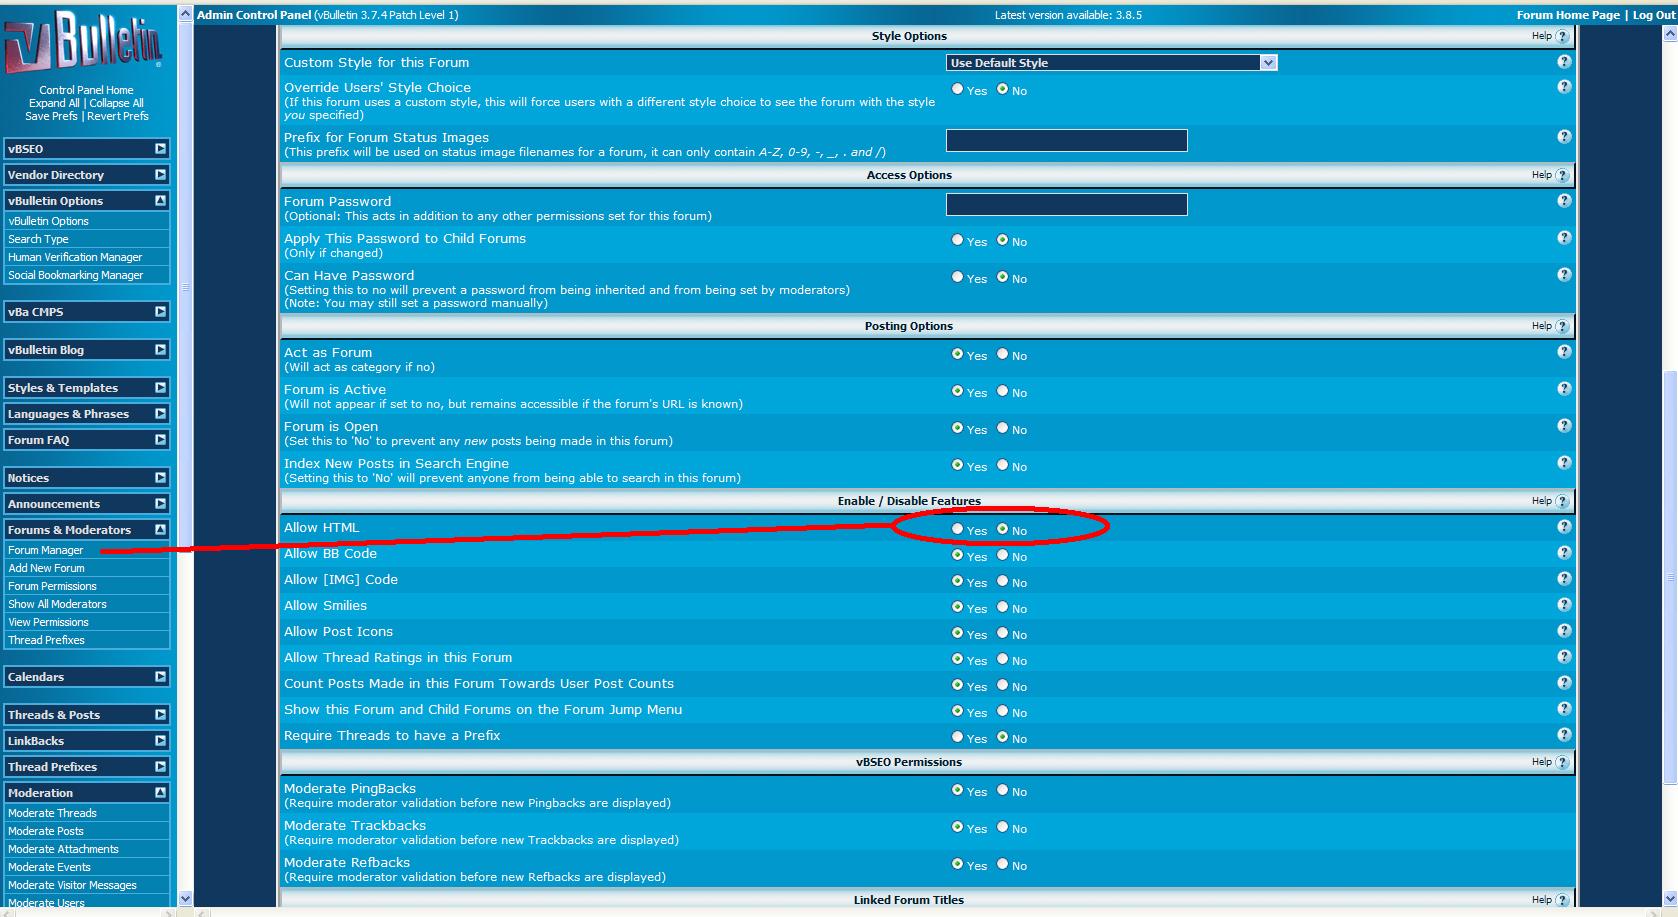
Task: Click Help icon in Posting Options header
Action: 1562,326
